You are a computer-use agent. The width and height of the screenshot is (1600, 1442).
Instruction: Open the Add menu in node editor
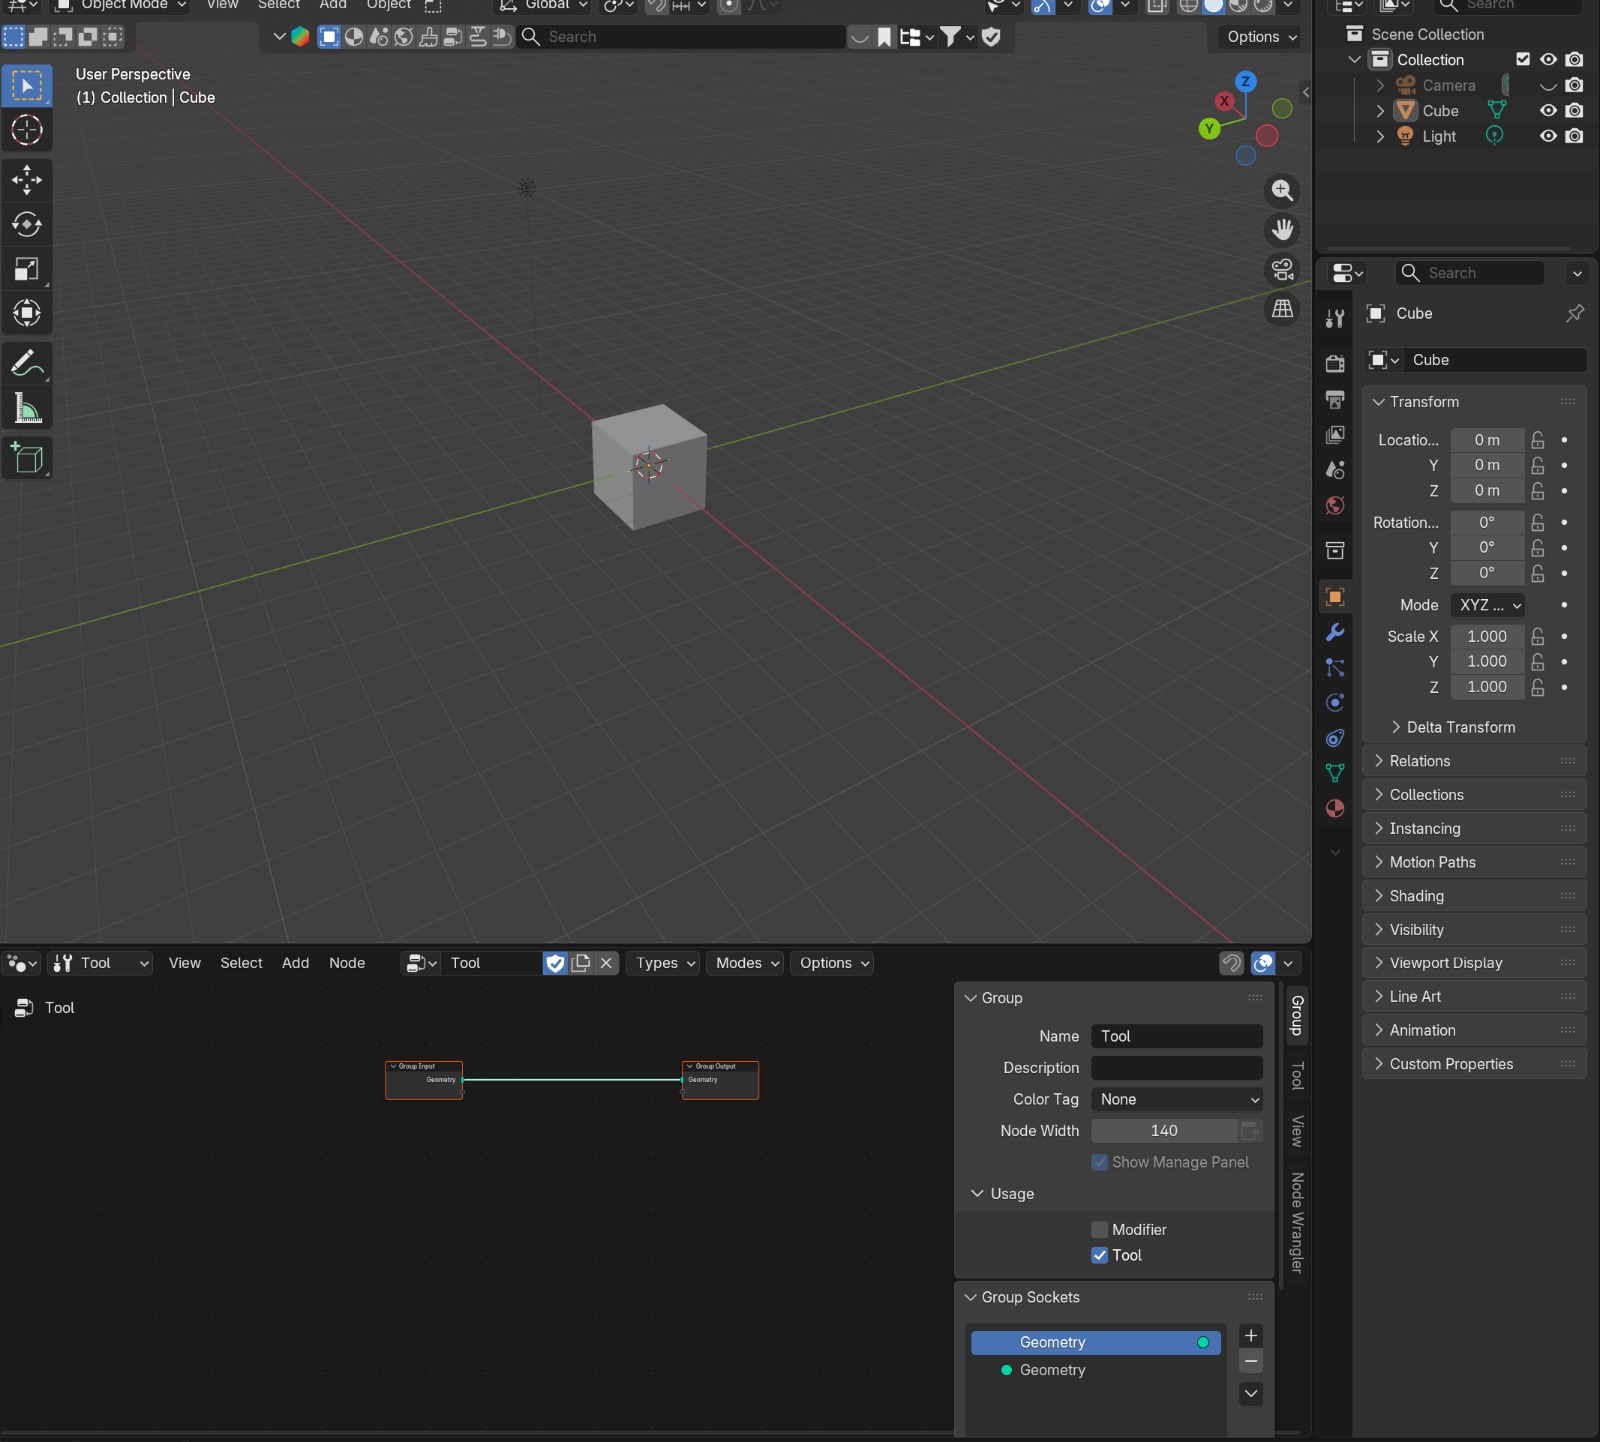295,963
